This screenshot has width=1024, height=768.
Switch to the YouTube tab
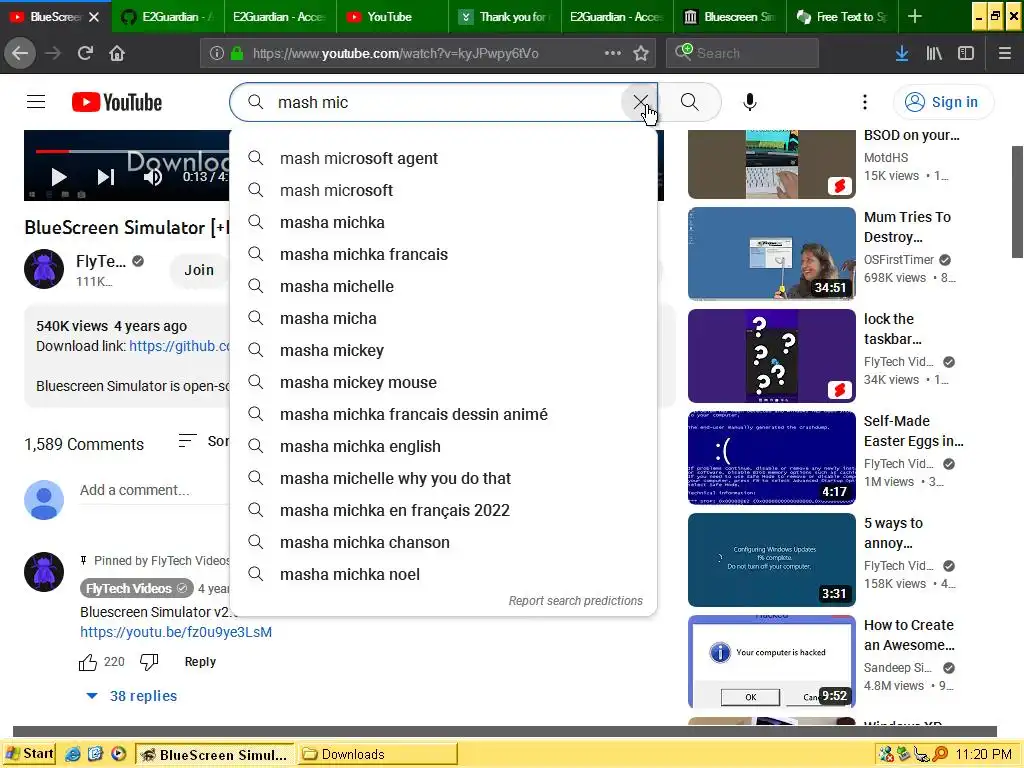392,17
